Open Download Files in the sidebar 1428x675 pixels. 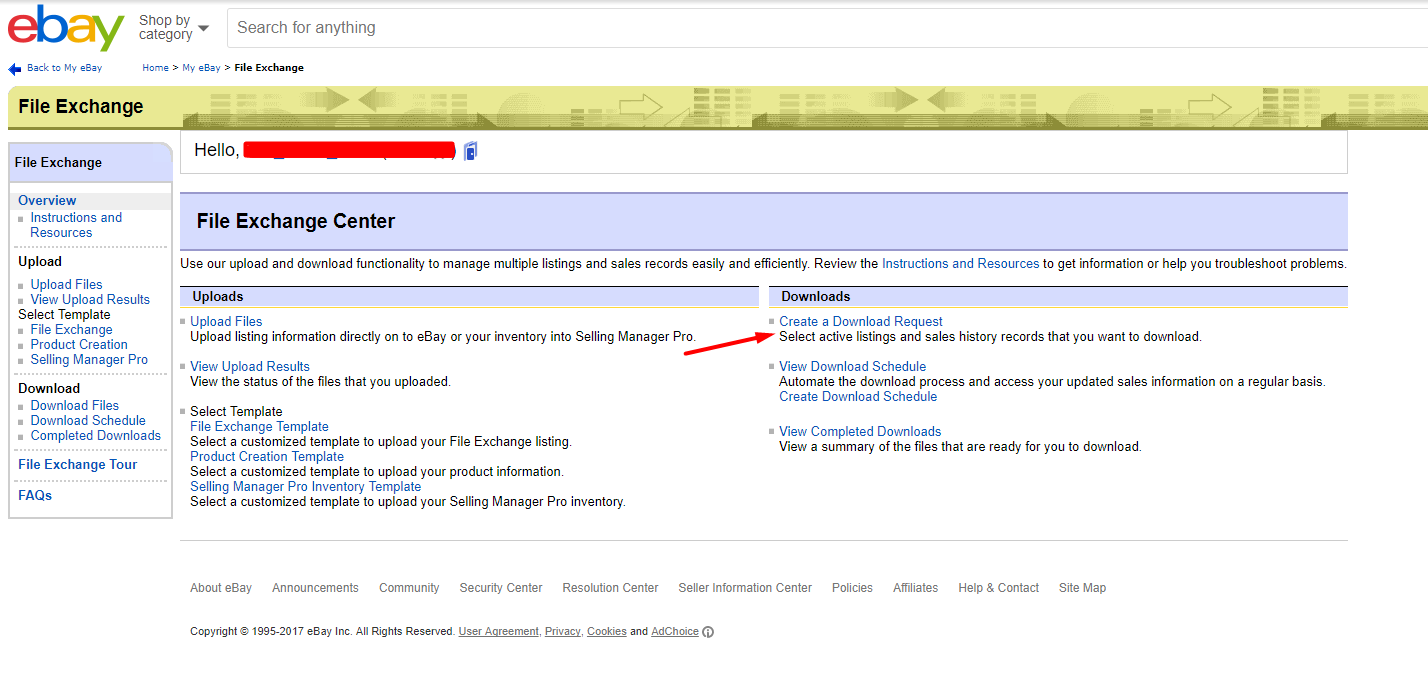[74, 406]
